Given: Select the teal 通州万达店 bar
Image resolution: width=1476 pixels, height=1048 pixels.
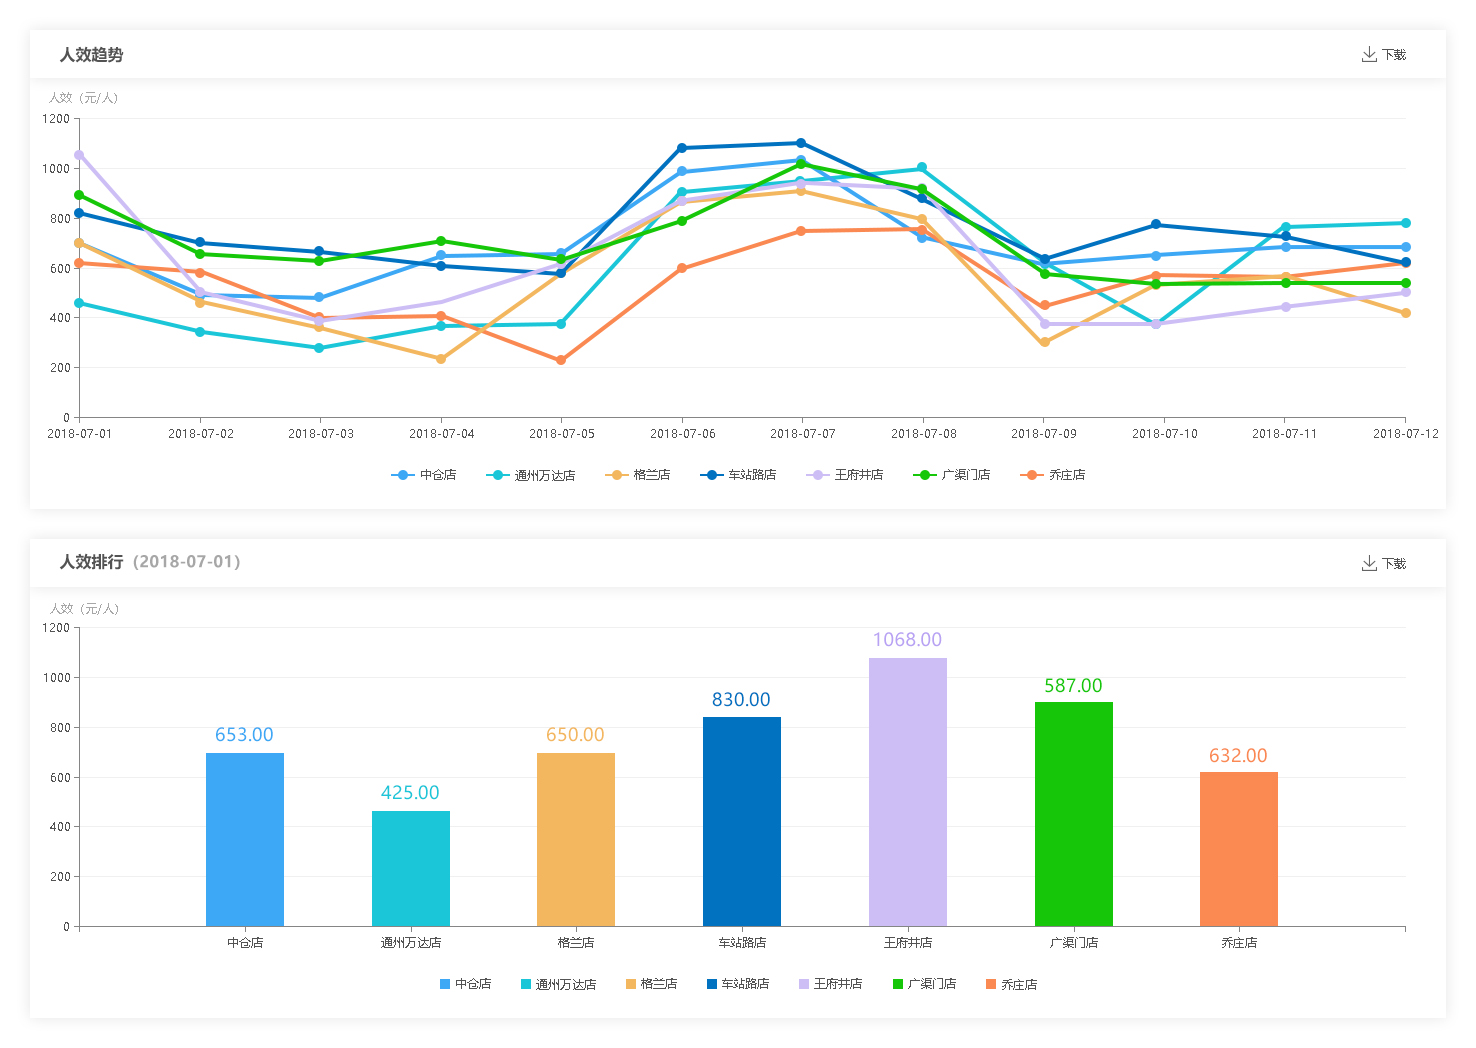Looking at the screenshot, I should click(x=411, y=868).
